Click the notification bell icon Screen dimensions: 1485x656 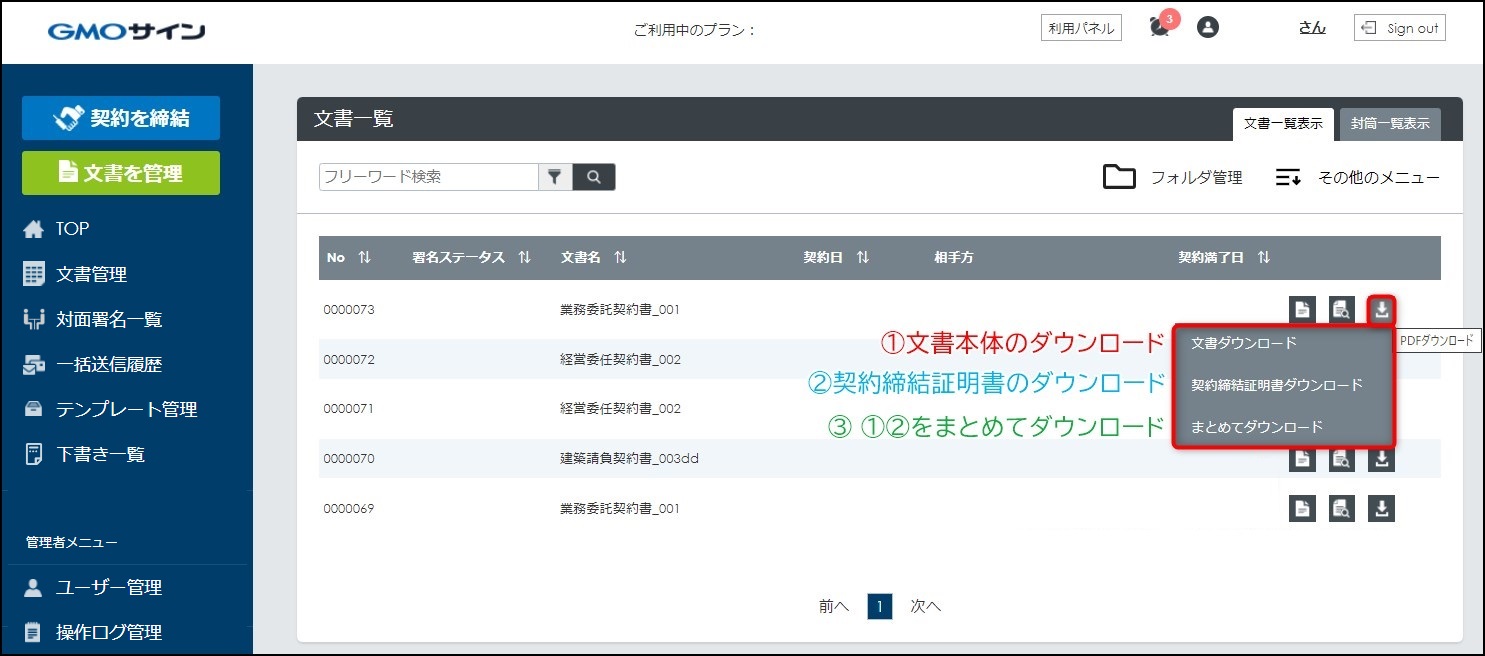click(1159, 28)
